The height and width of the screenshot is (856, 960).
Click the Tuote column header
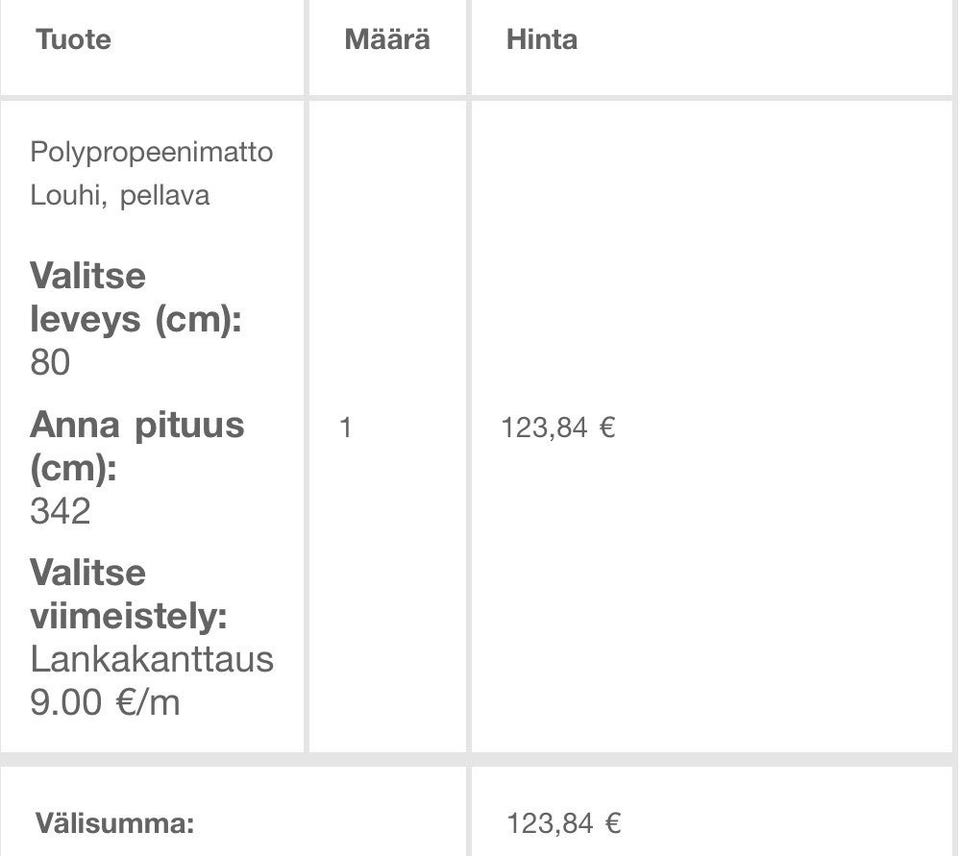(73, 40)
